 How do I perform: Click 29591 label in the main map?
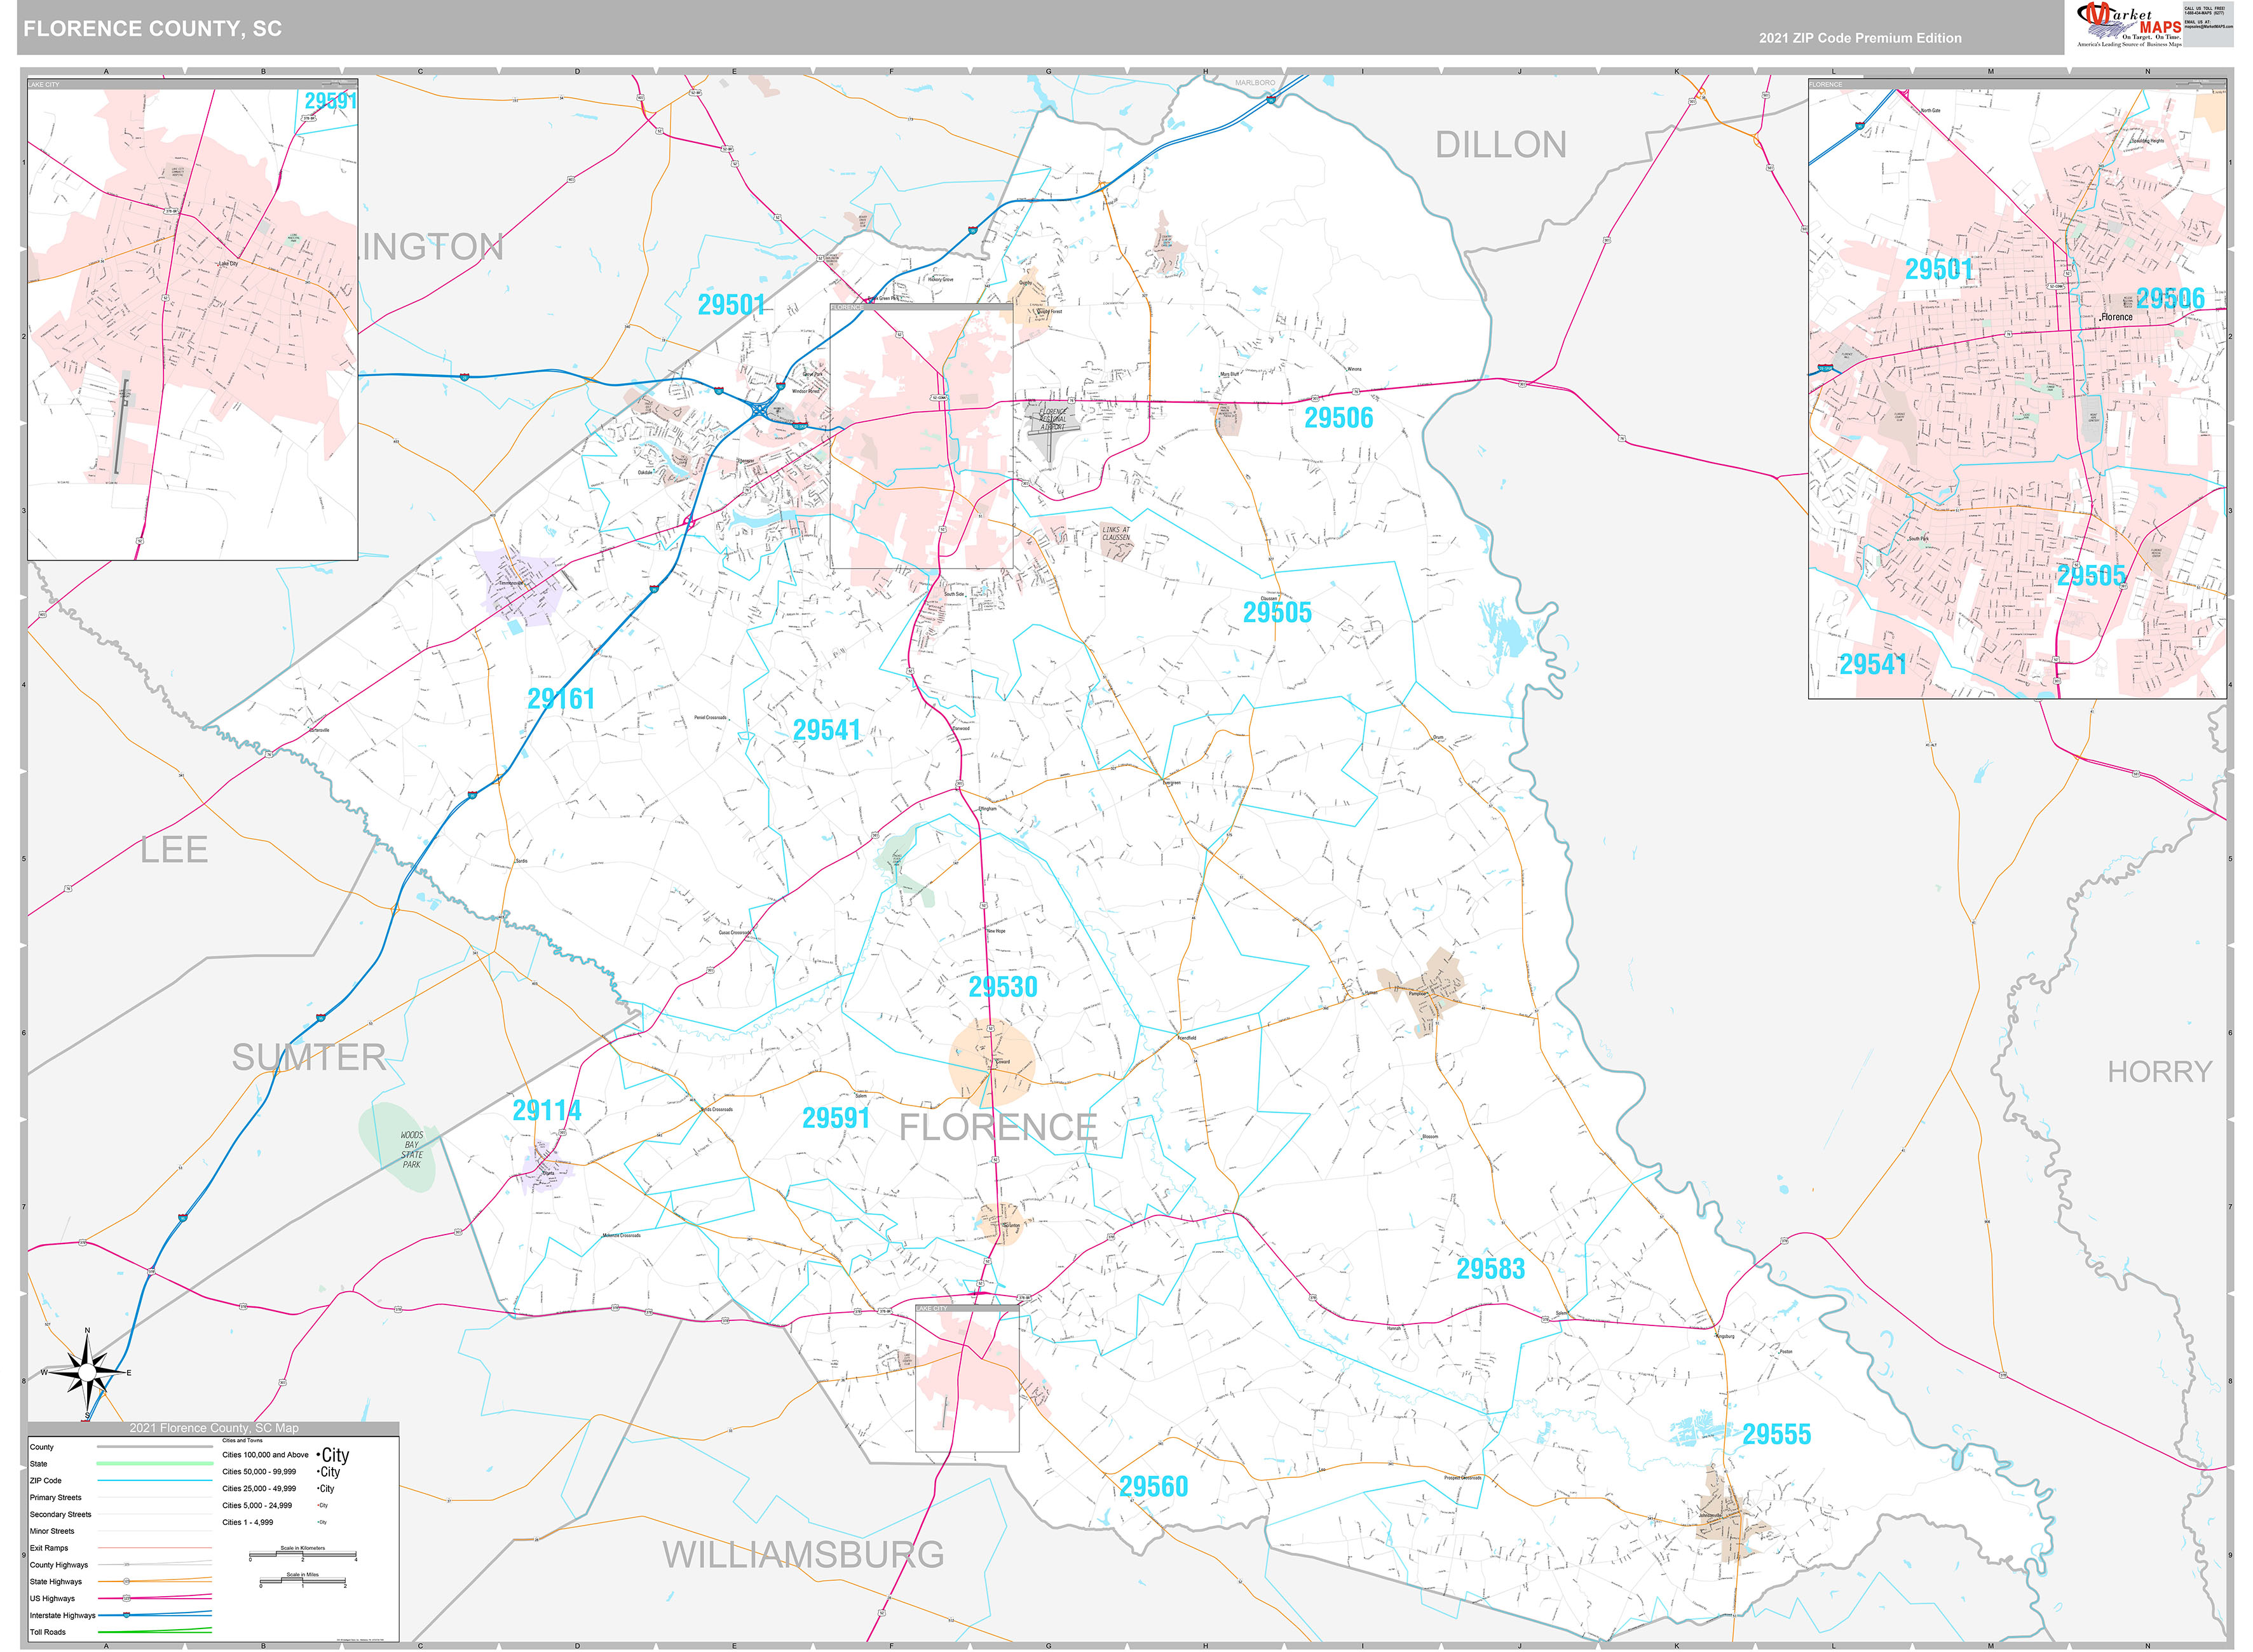coord(836,1119)
